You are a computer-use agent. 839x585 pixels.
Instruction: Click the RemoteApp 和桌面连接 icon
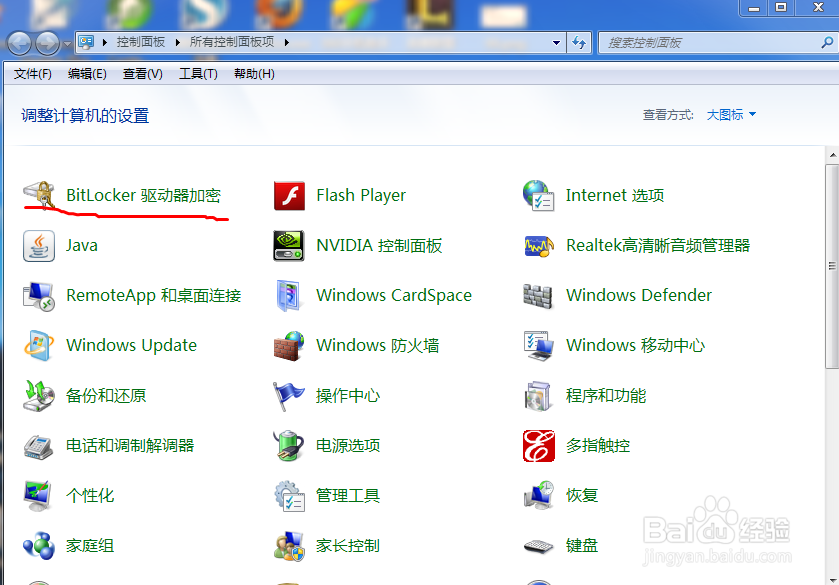pyautogui.click(x=39, y=296)
